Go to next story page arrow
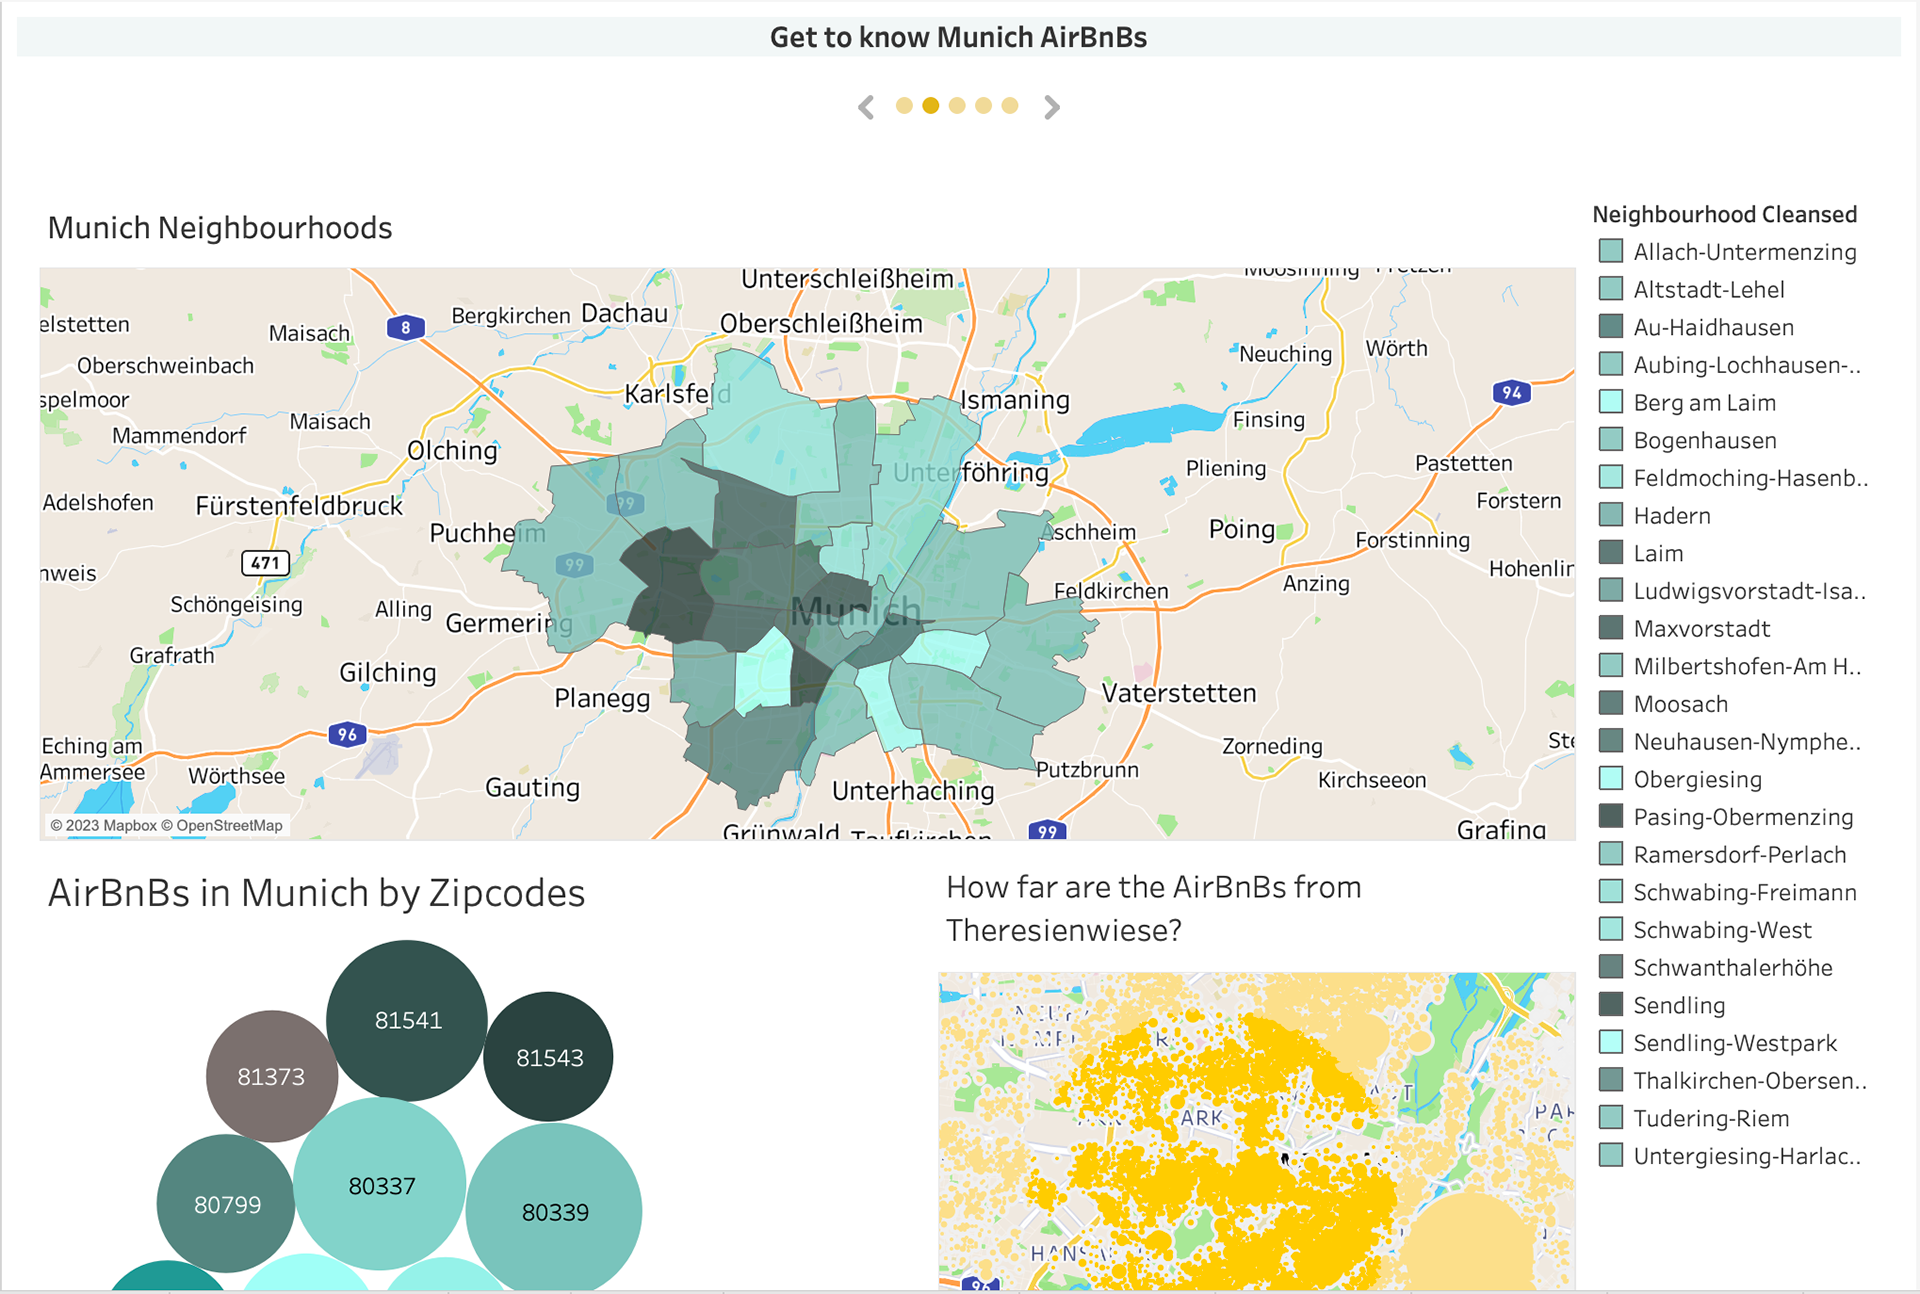Image resolution: width=1920 pixels, height=1294 pixels. click(1051, 107)
